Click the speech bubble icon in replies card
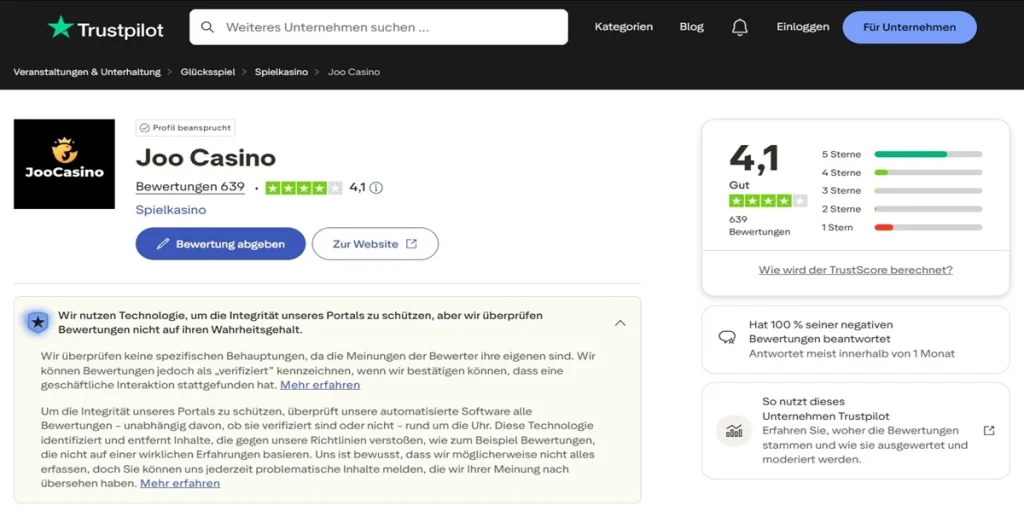 727,338
